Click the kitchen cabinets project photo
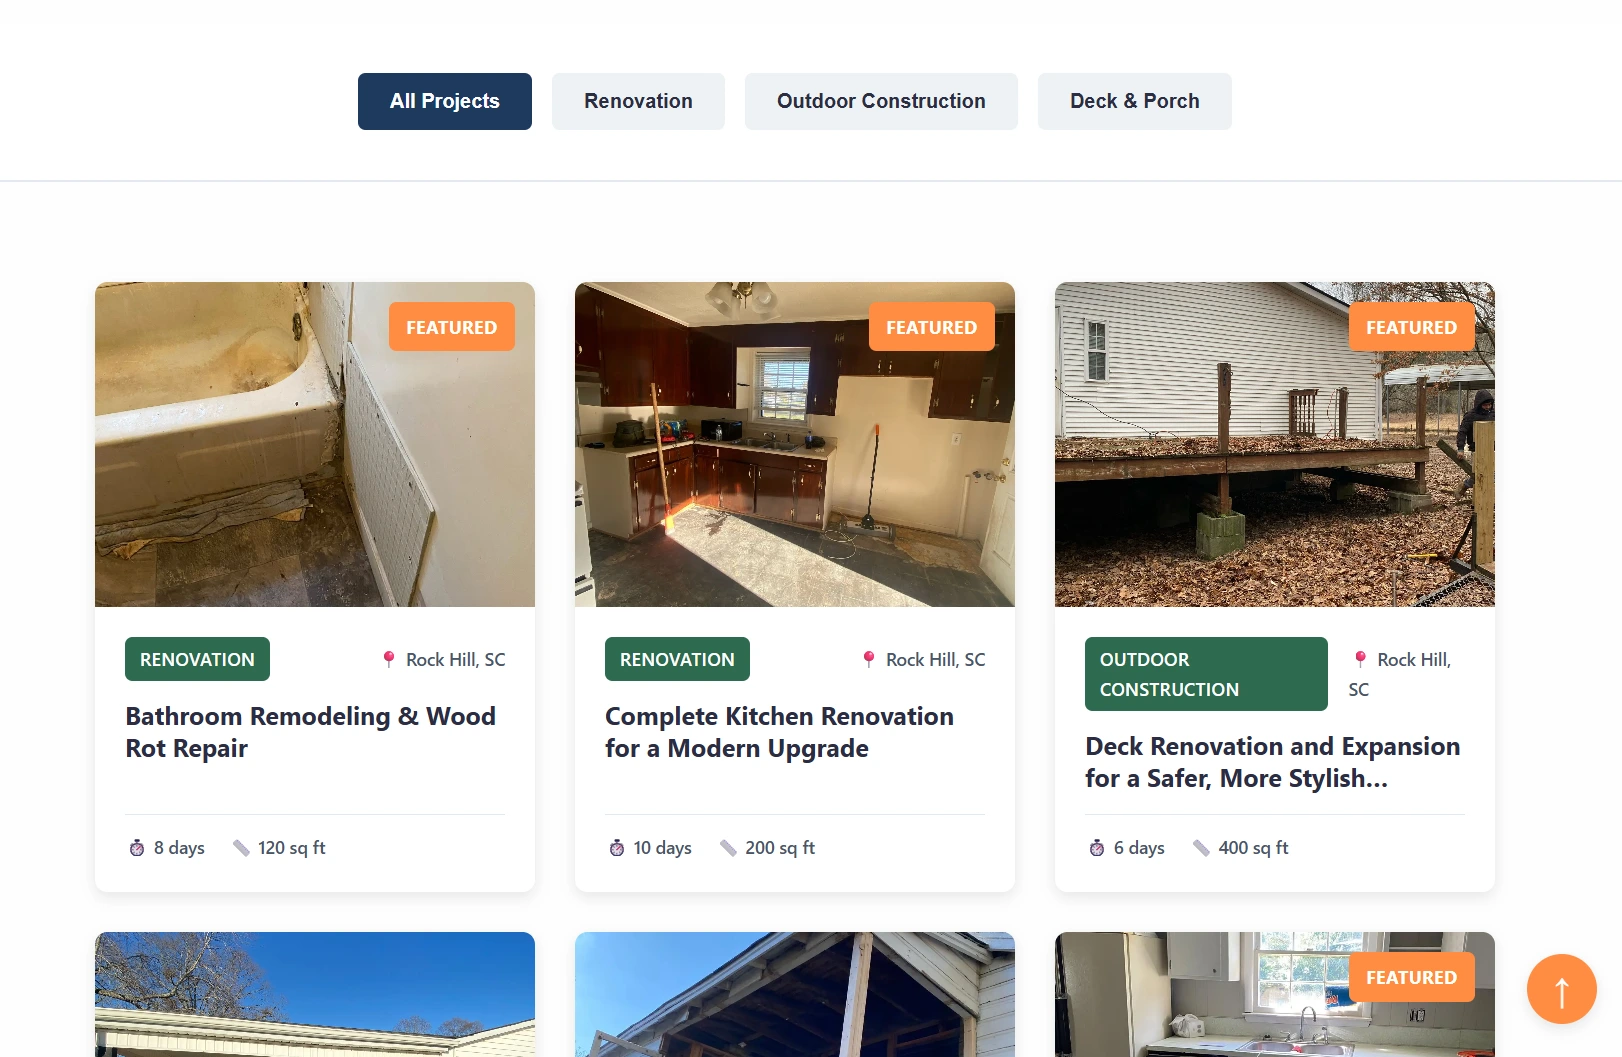Image resolution: width=1622 pixels, height=1057 pixels. tap(795, 445)
